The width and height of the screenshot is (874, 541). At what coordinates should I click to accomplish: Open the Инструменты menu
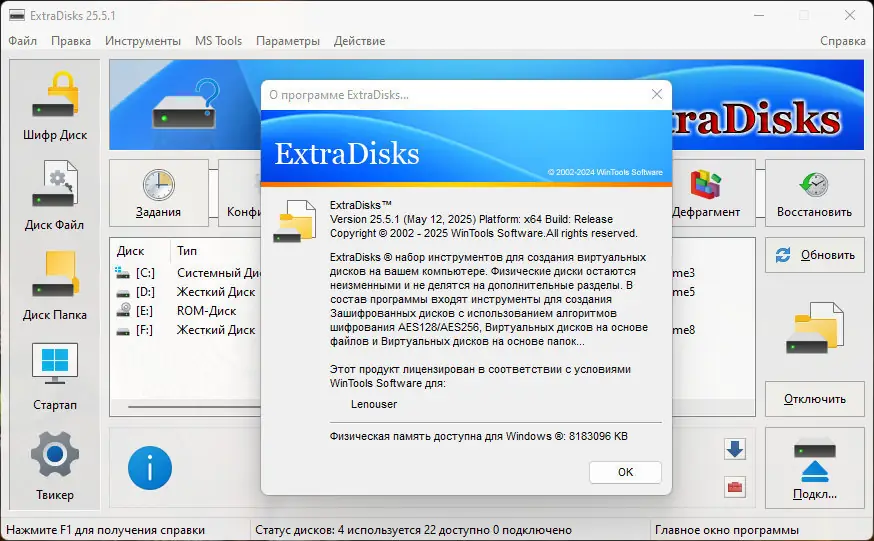tap(143, 41)
